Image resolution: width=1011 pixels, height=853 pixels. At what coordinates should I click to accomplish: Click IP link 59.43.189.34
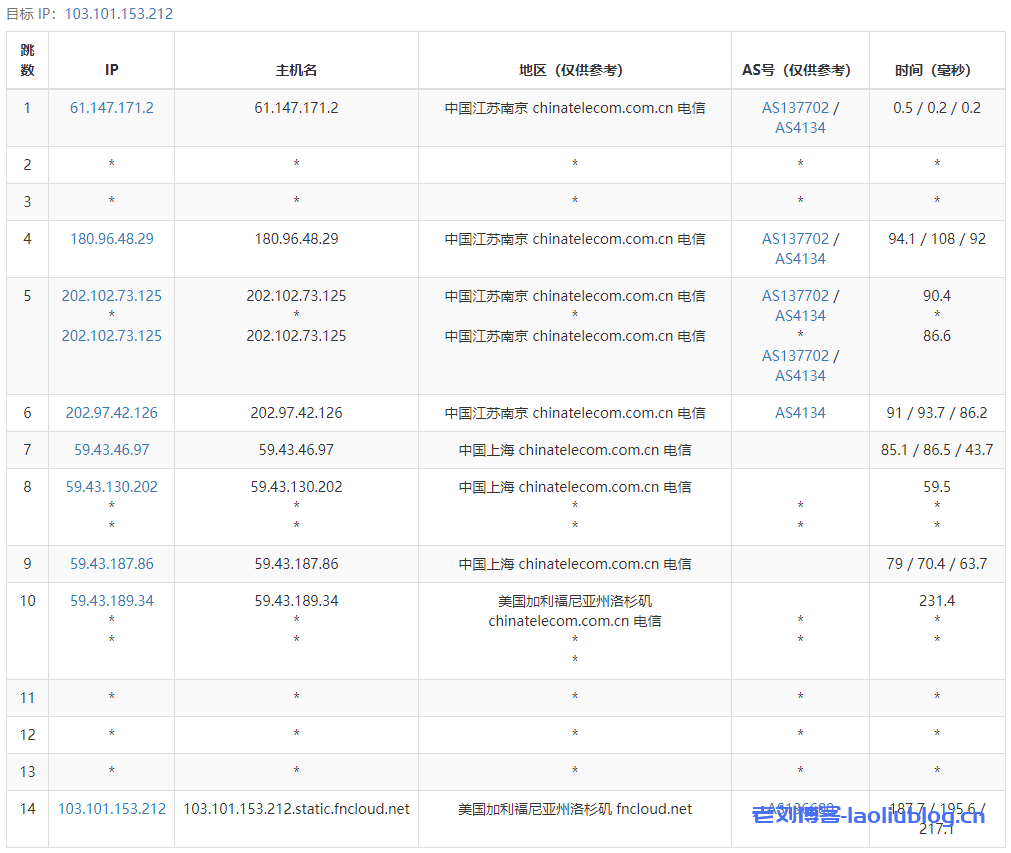[x=111, y=601]
